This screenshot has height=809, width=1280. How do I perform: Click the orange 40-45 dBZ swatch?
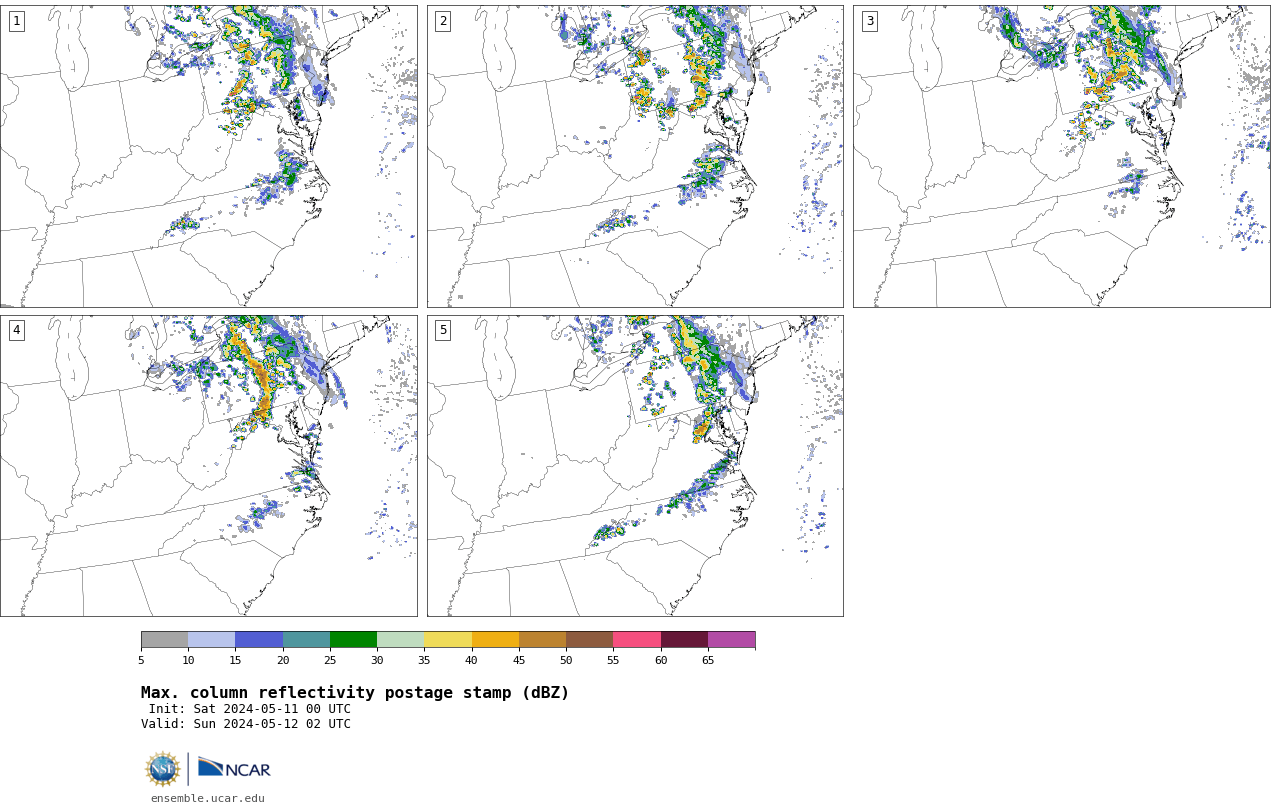point(495,640)
